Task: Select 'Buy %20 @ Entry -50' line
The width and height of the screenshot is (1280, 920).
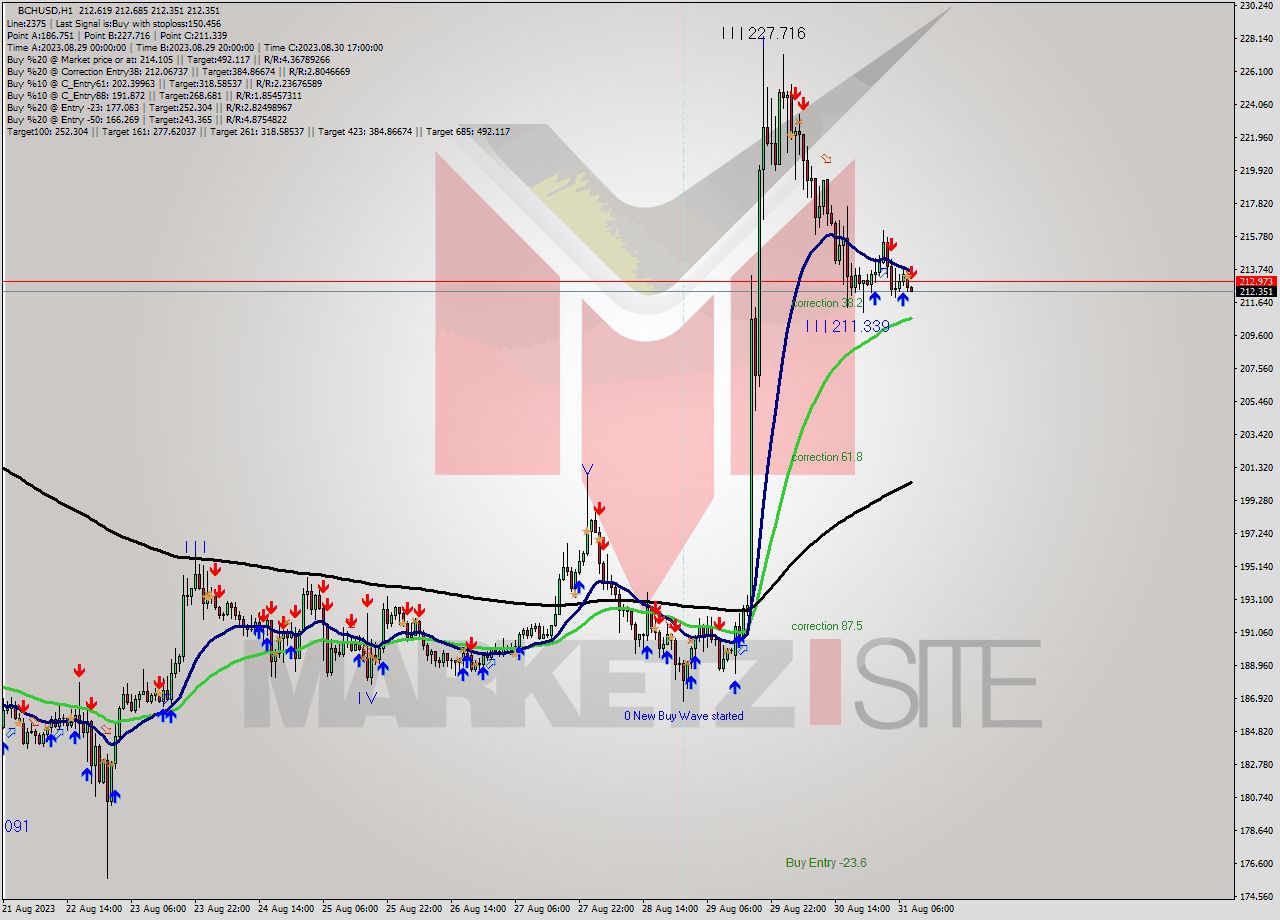Action: pyautogui.click(x=147, y=119)
